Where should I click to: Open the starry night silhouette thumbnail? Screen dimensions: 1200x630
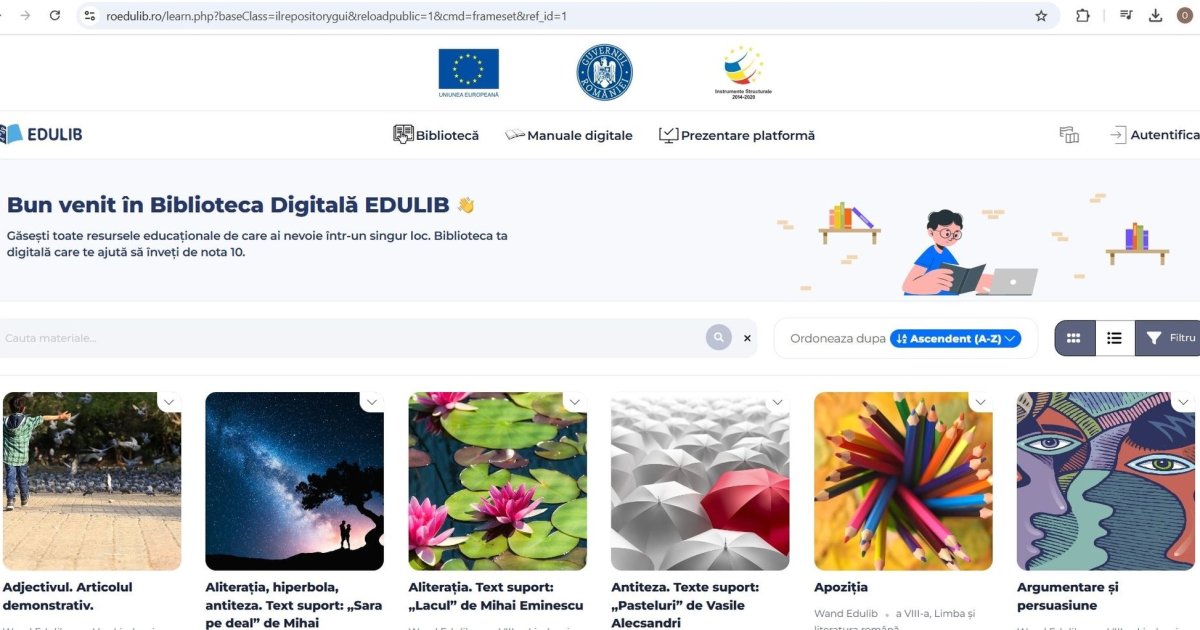pyautogui.click(x=295, y=481)
